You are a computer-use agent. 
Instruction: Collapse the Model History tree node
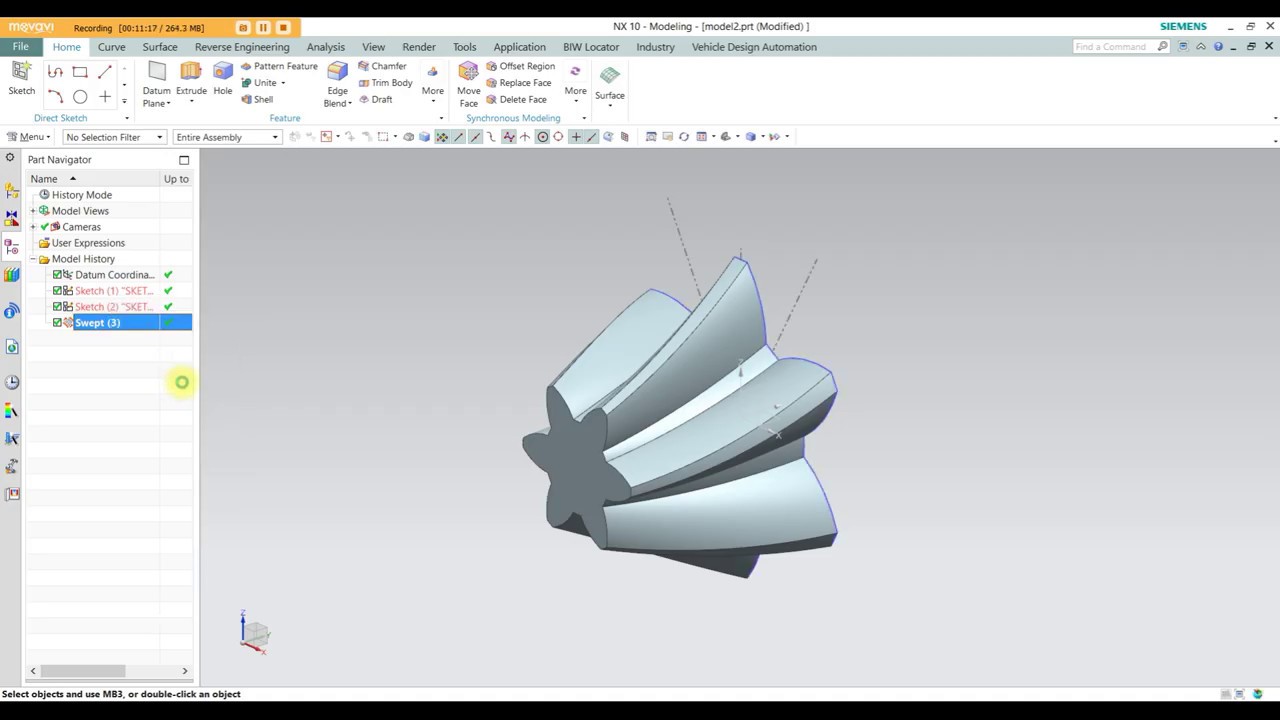pyautogui.click(x=33, y=259)
